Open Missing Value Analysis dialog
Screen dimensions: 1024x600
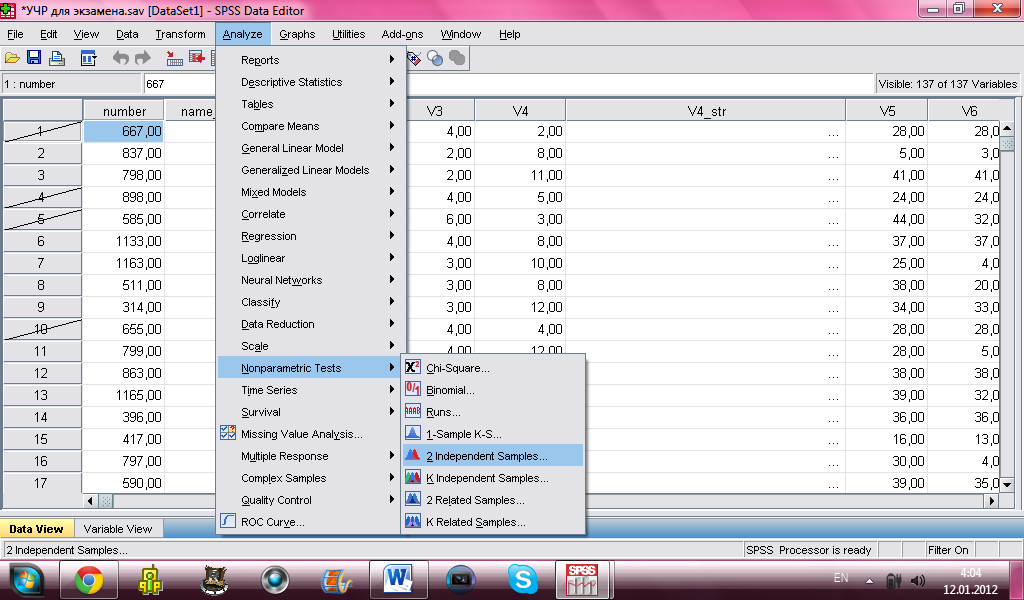click(308, 434)
